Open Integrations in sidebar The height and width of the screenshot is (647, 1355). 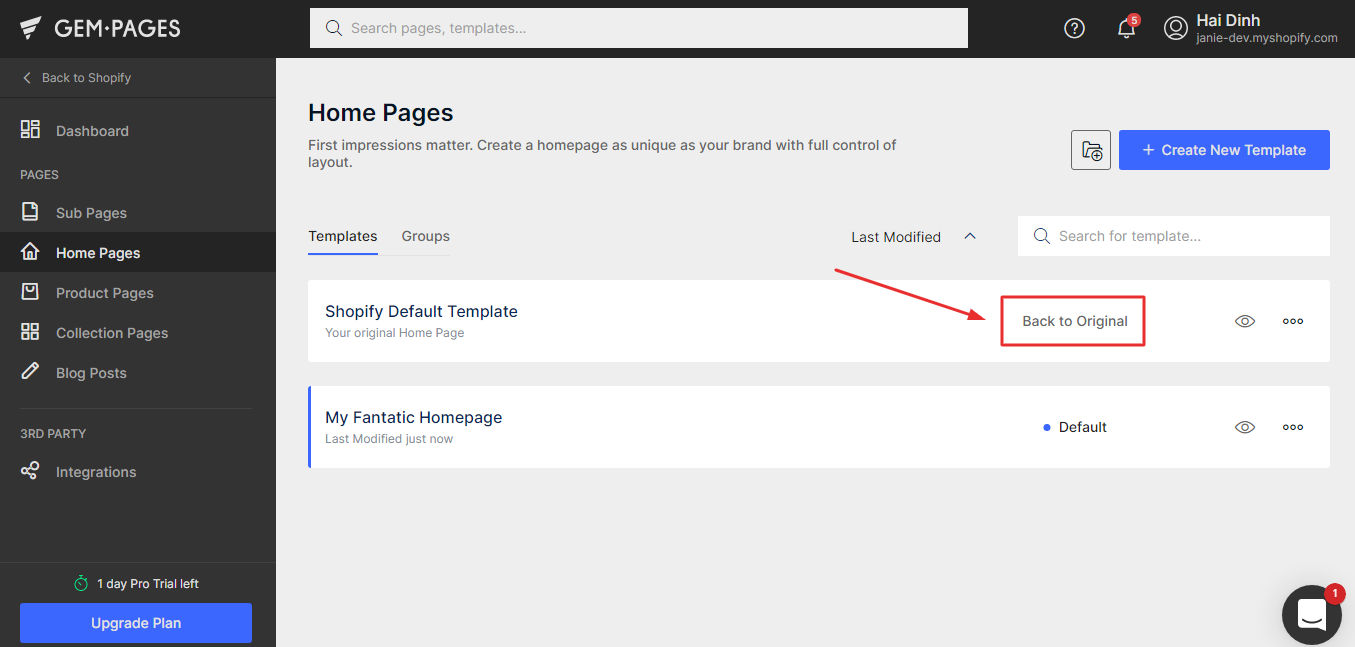coord(138,472)
